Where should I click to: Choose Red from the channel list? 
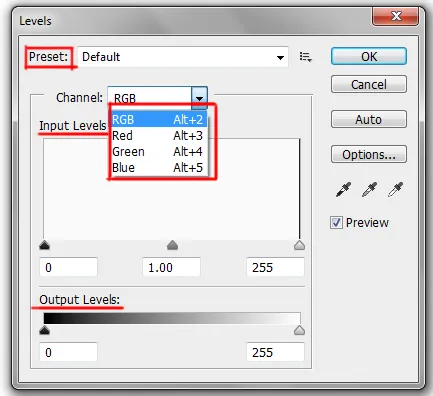click(157, 136)
